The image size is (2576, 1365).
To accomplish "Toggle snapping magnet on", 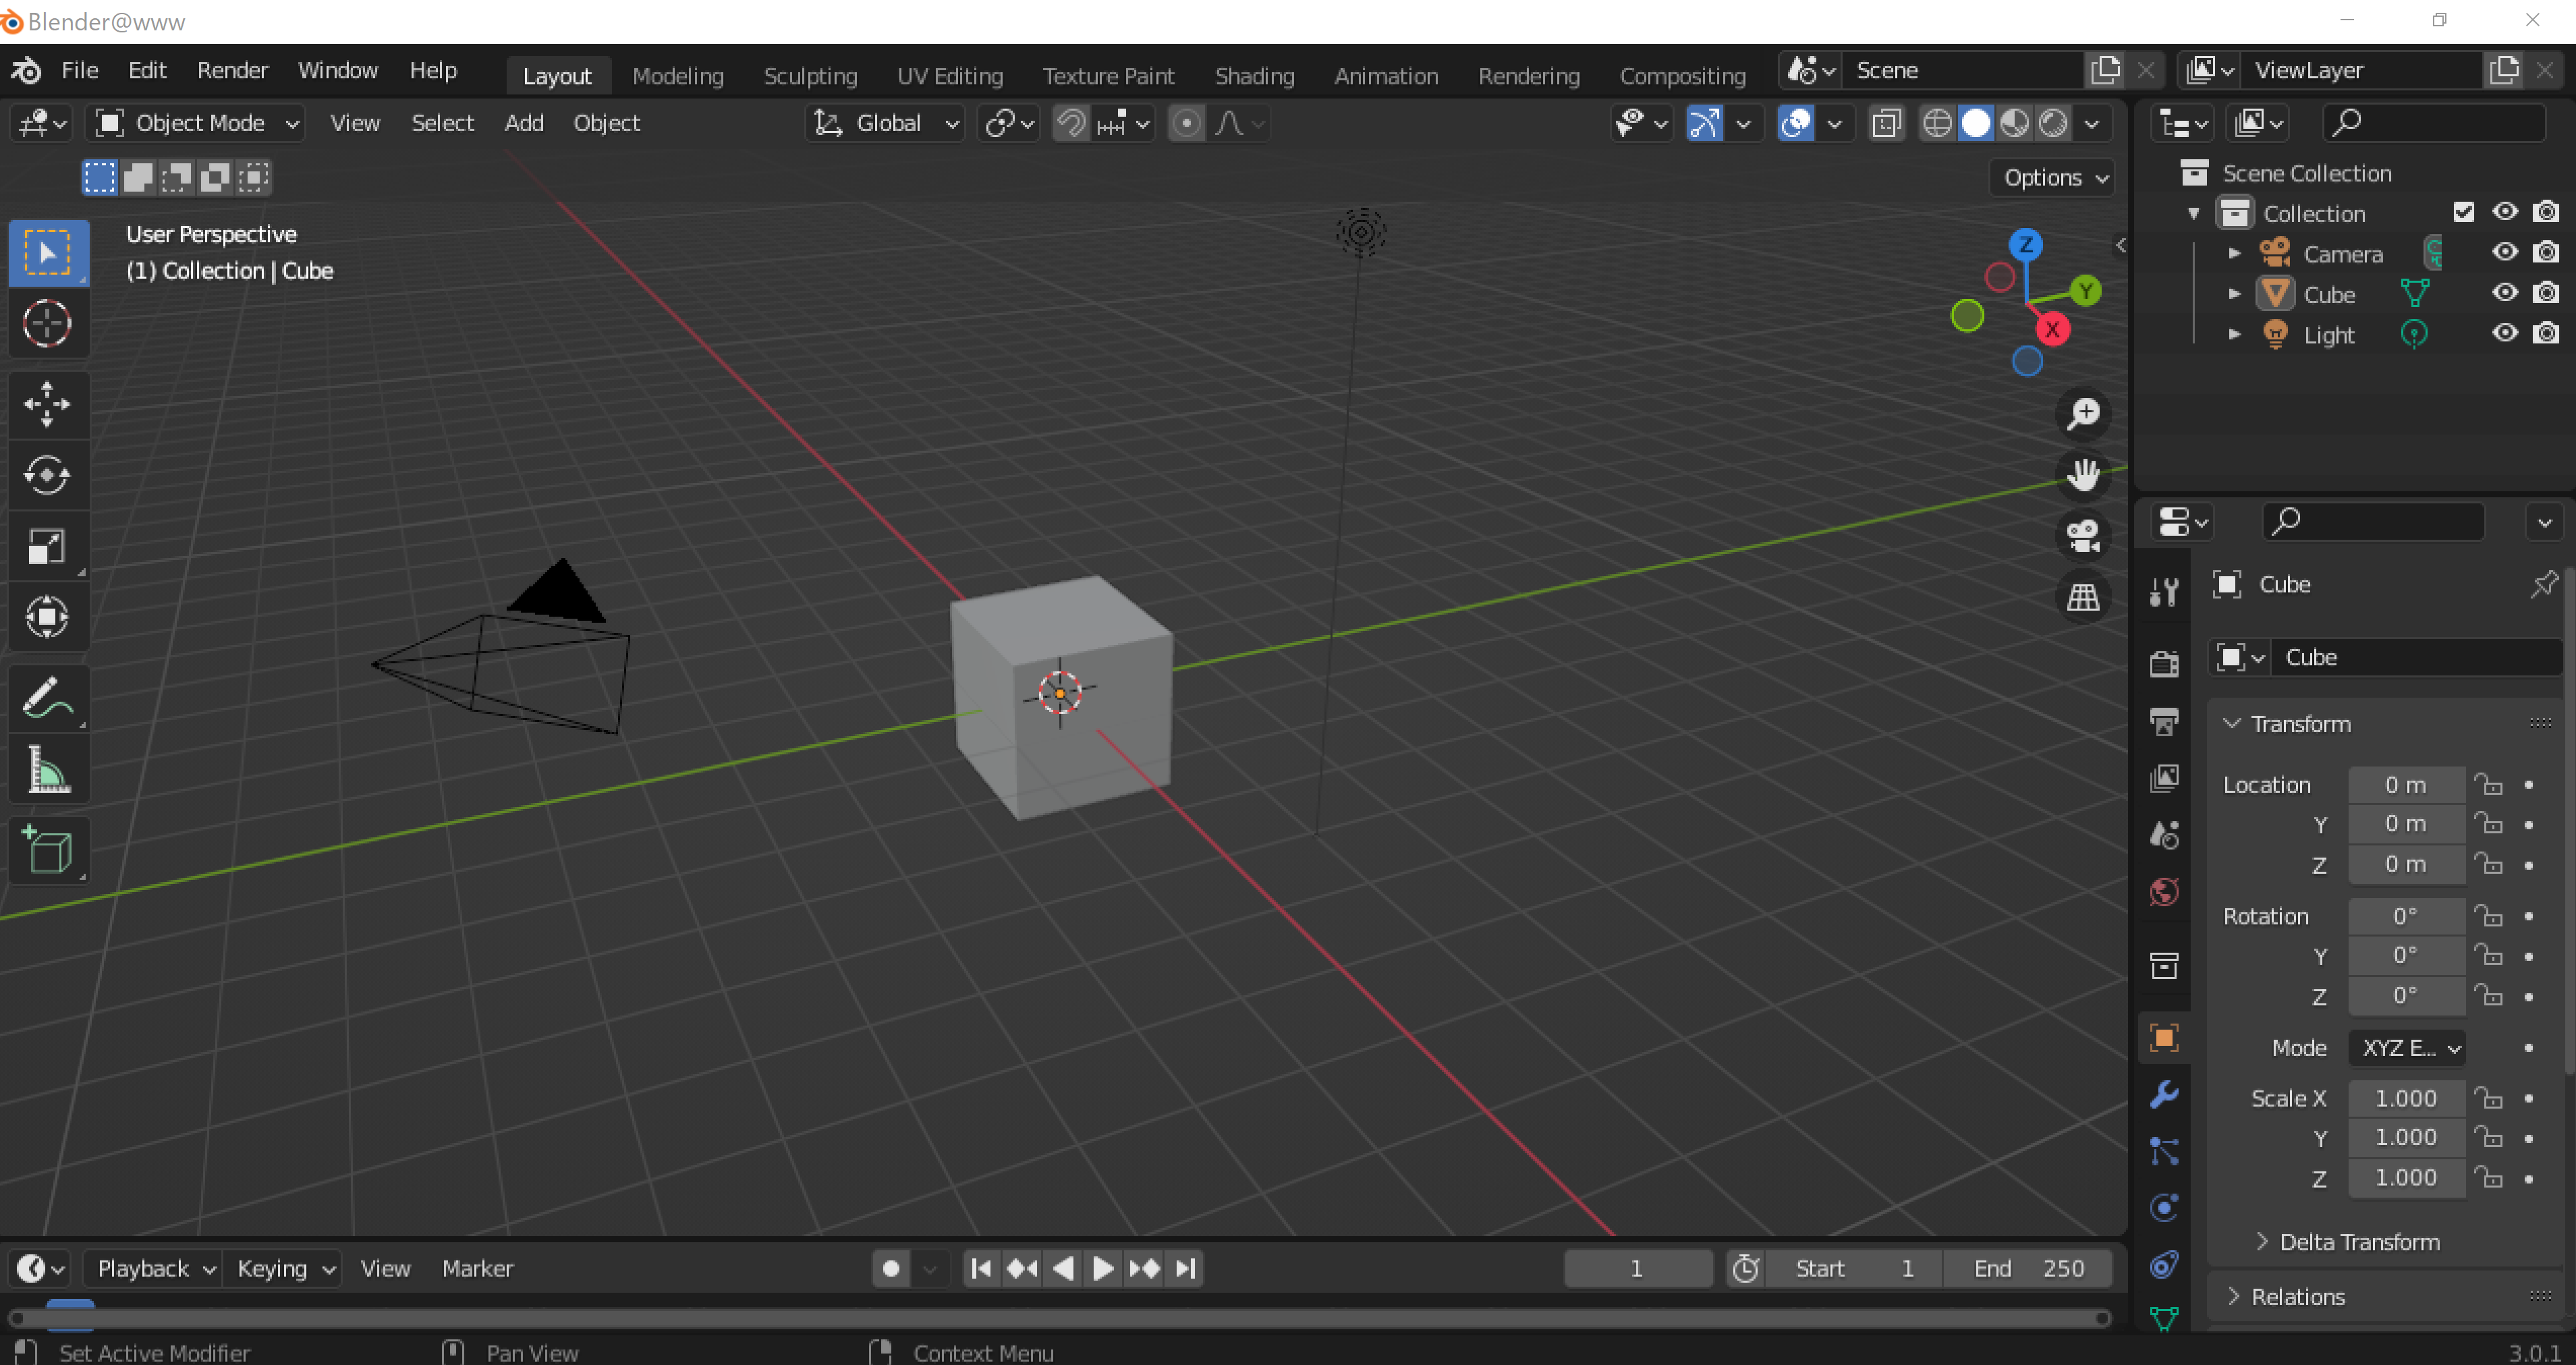I will [1070, 123].
